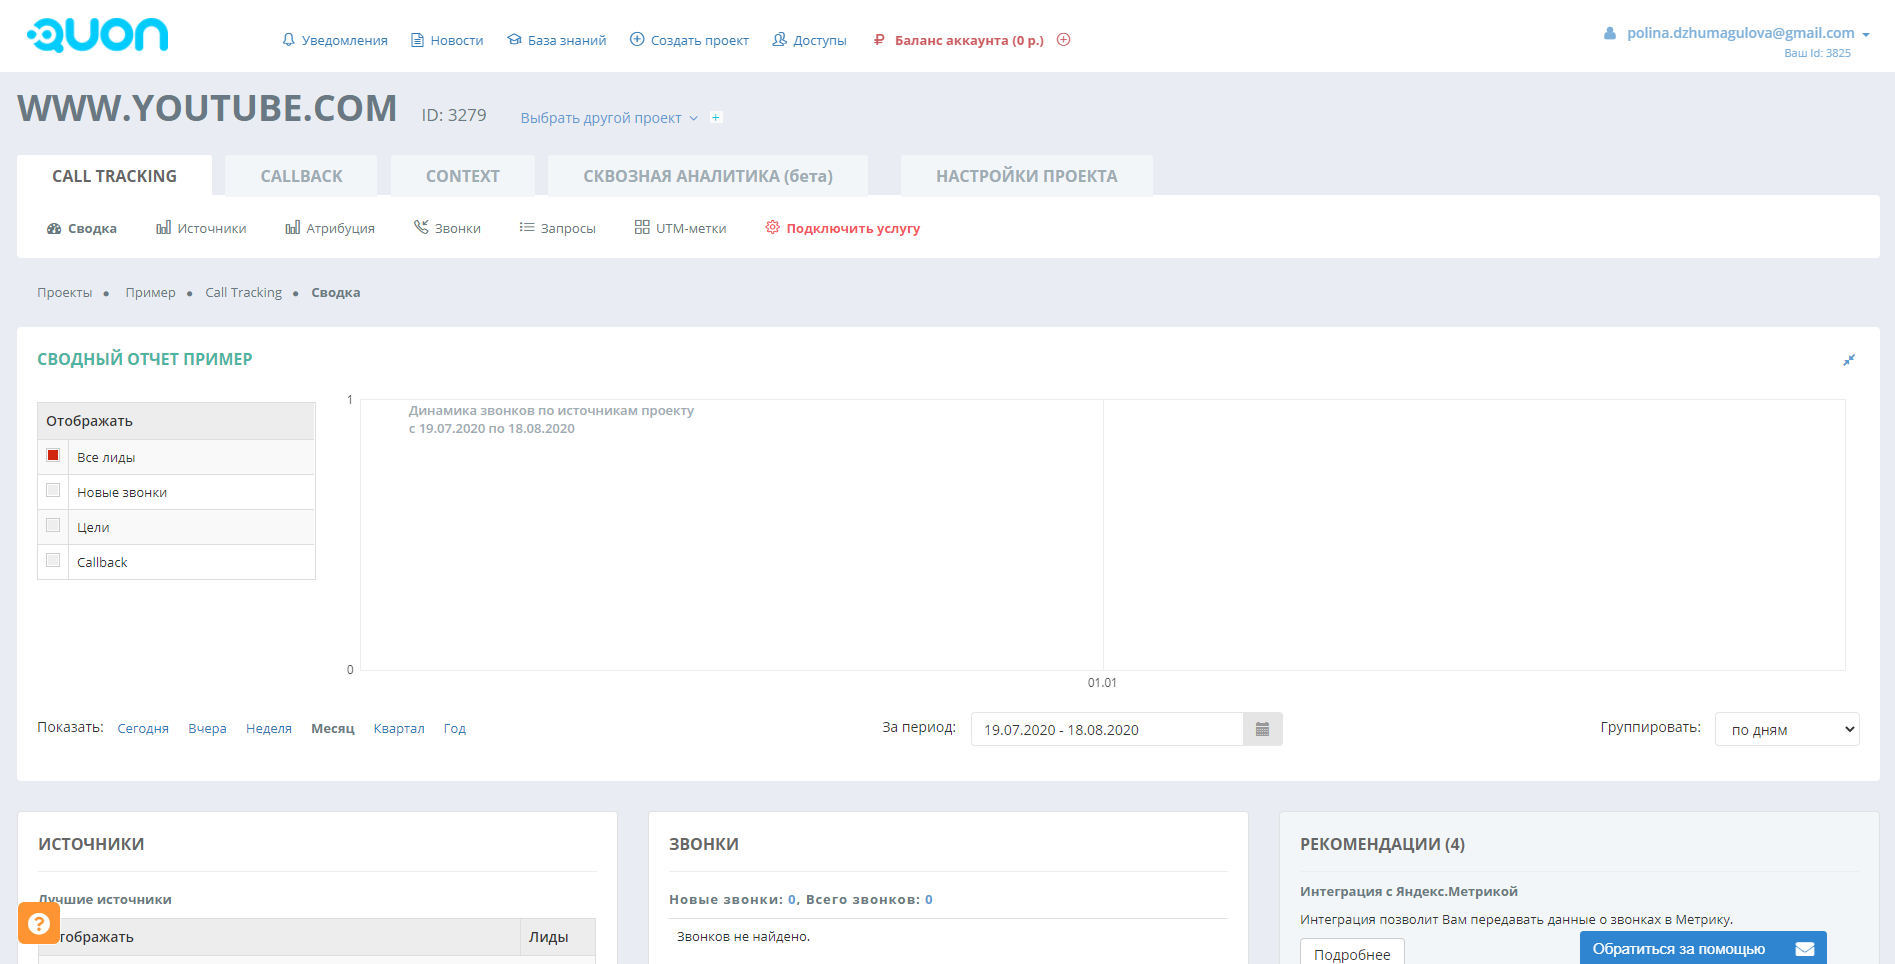The image size is (1895, 964).
Task: Click the Сводка dashboard icon
Action: [x=54, y=229]
